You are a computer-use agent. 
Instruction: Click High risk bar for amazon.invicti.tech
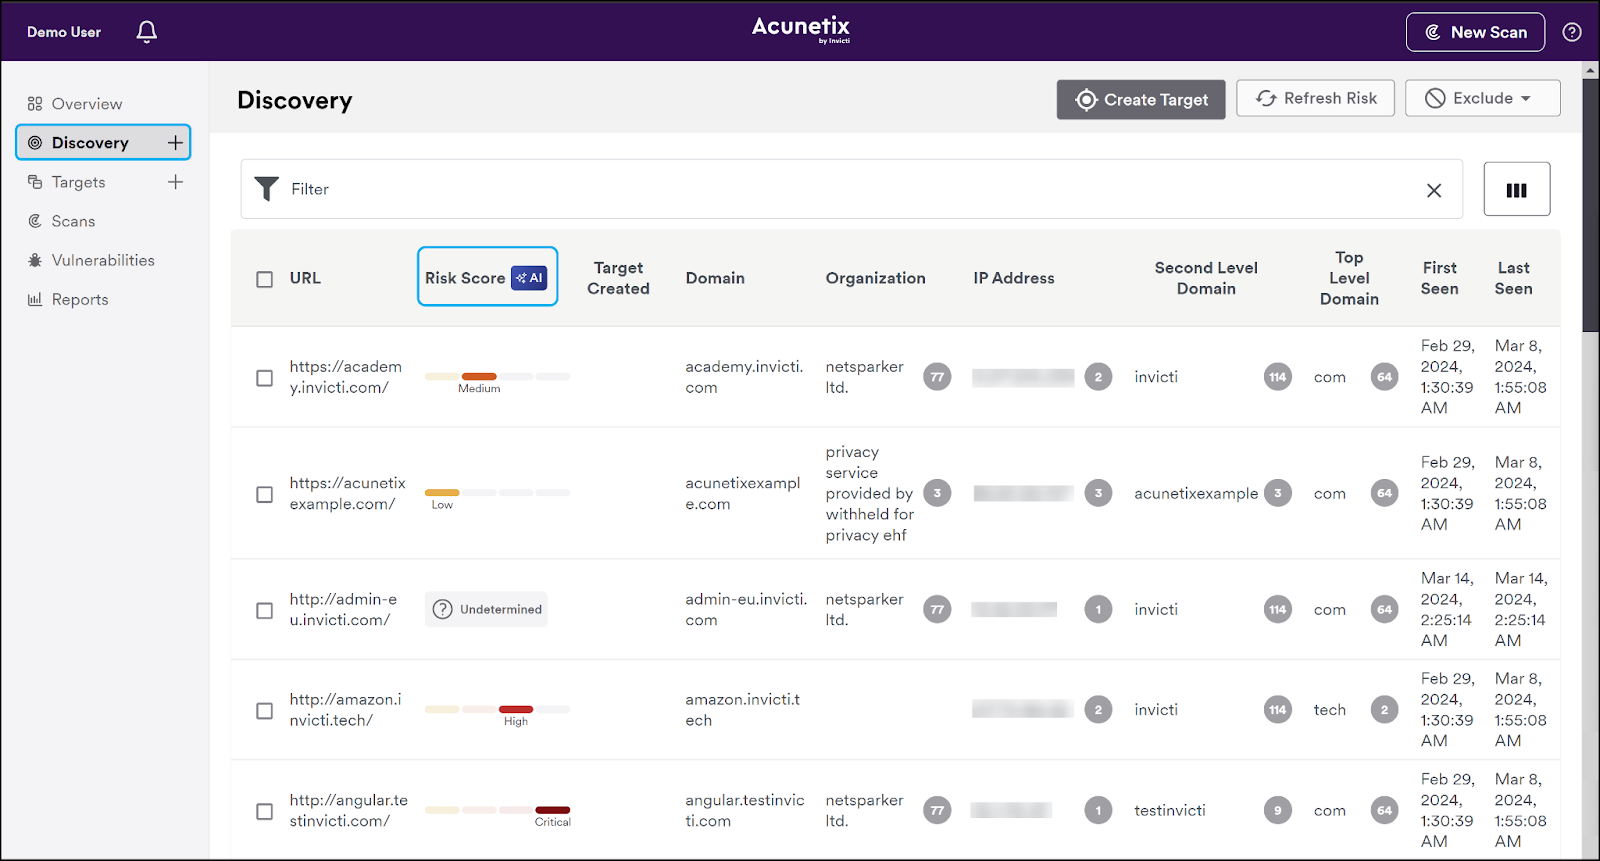pos(516,710)
